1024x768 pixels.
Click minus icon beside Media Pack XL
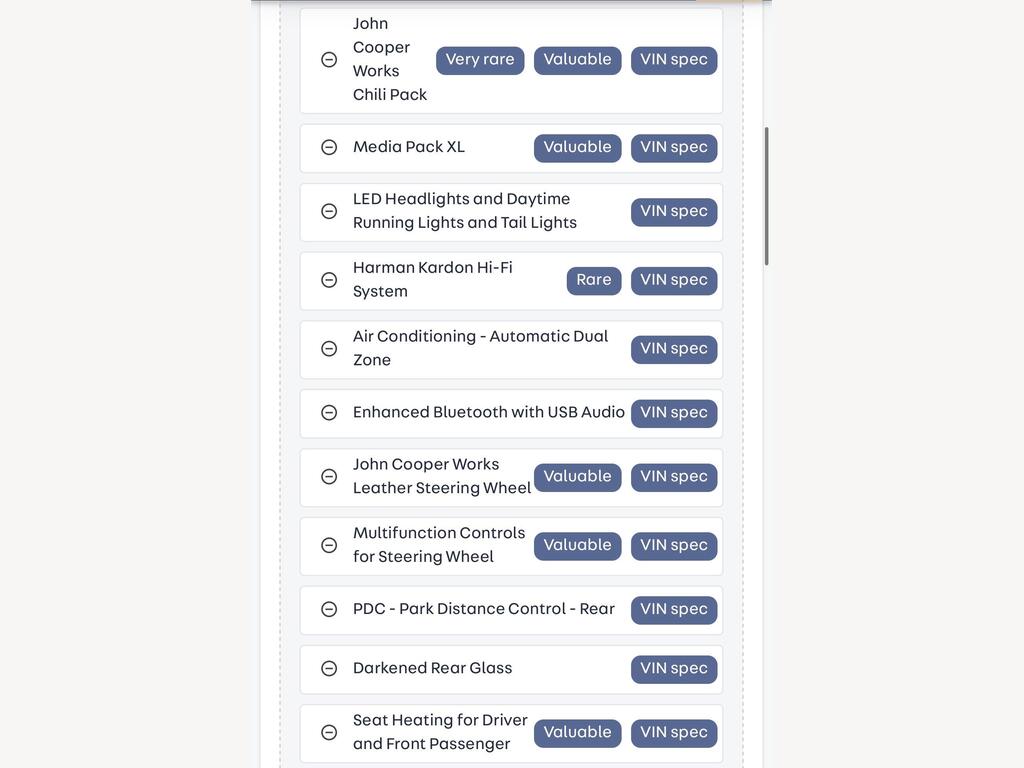click(x=329, y=147)
